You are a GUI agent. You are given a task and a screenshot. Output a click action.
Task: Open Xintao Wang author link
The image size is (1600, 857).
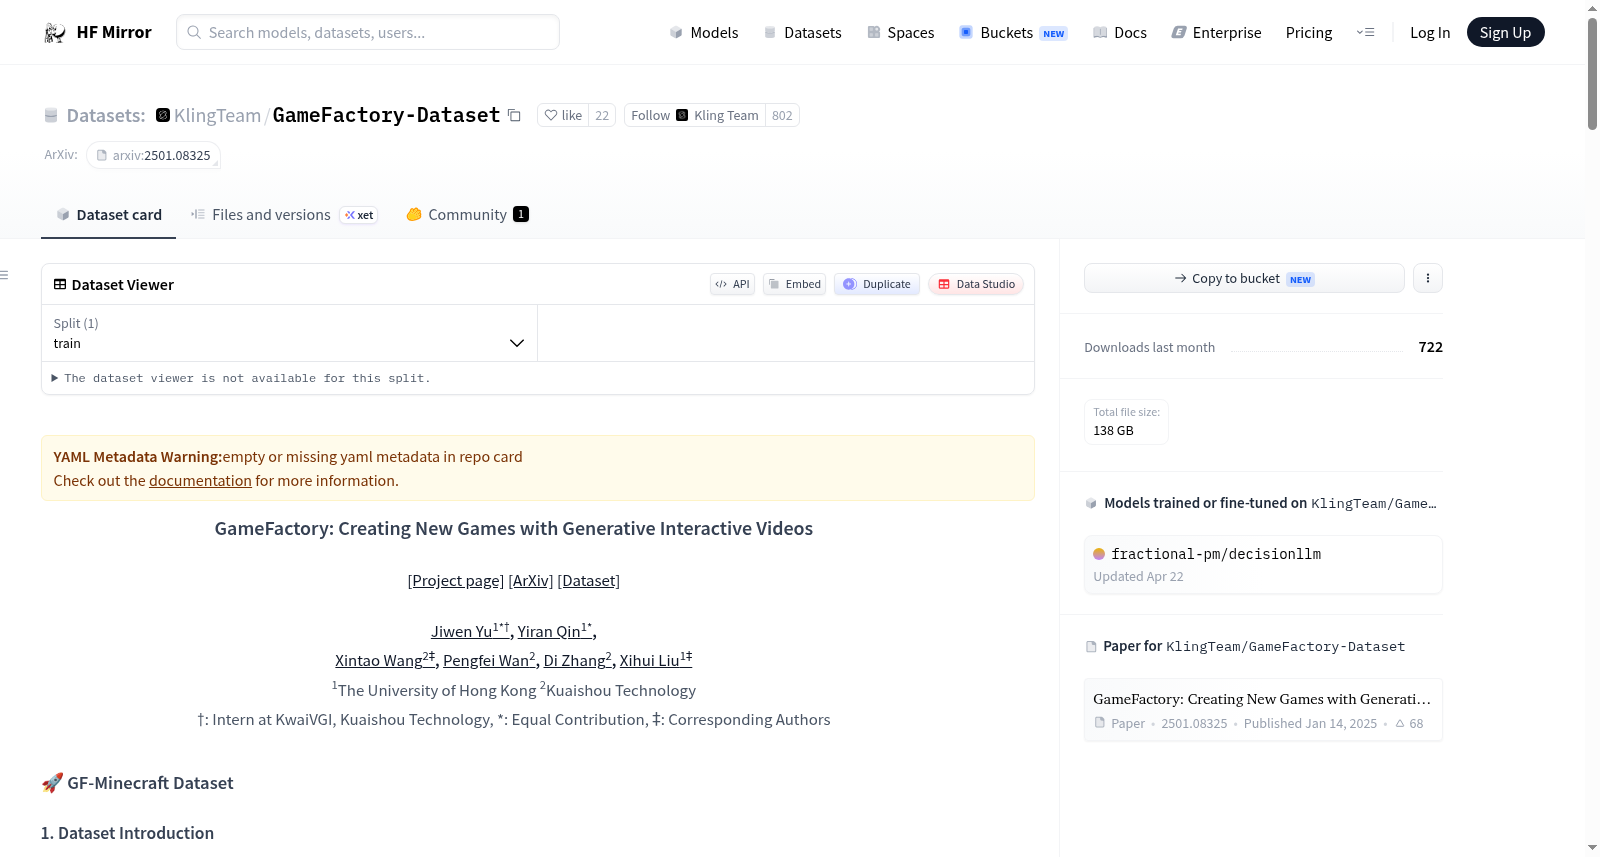(x=384, y=660)
